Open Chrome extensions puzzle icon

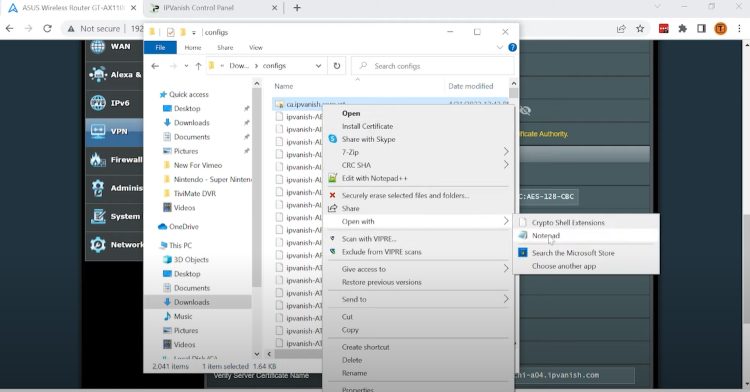pos(683,29)
